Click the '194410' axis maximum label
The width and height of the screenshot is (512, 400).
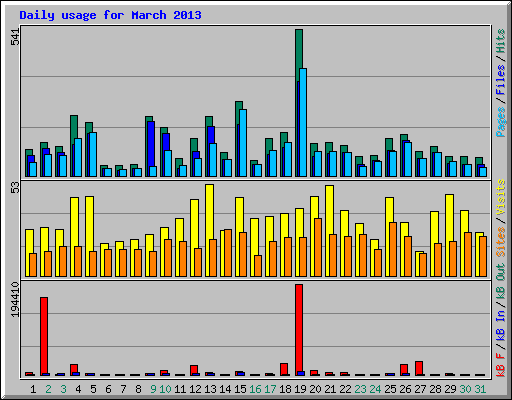point(15,299)
